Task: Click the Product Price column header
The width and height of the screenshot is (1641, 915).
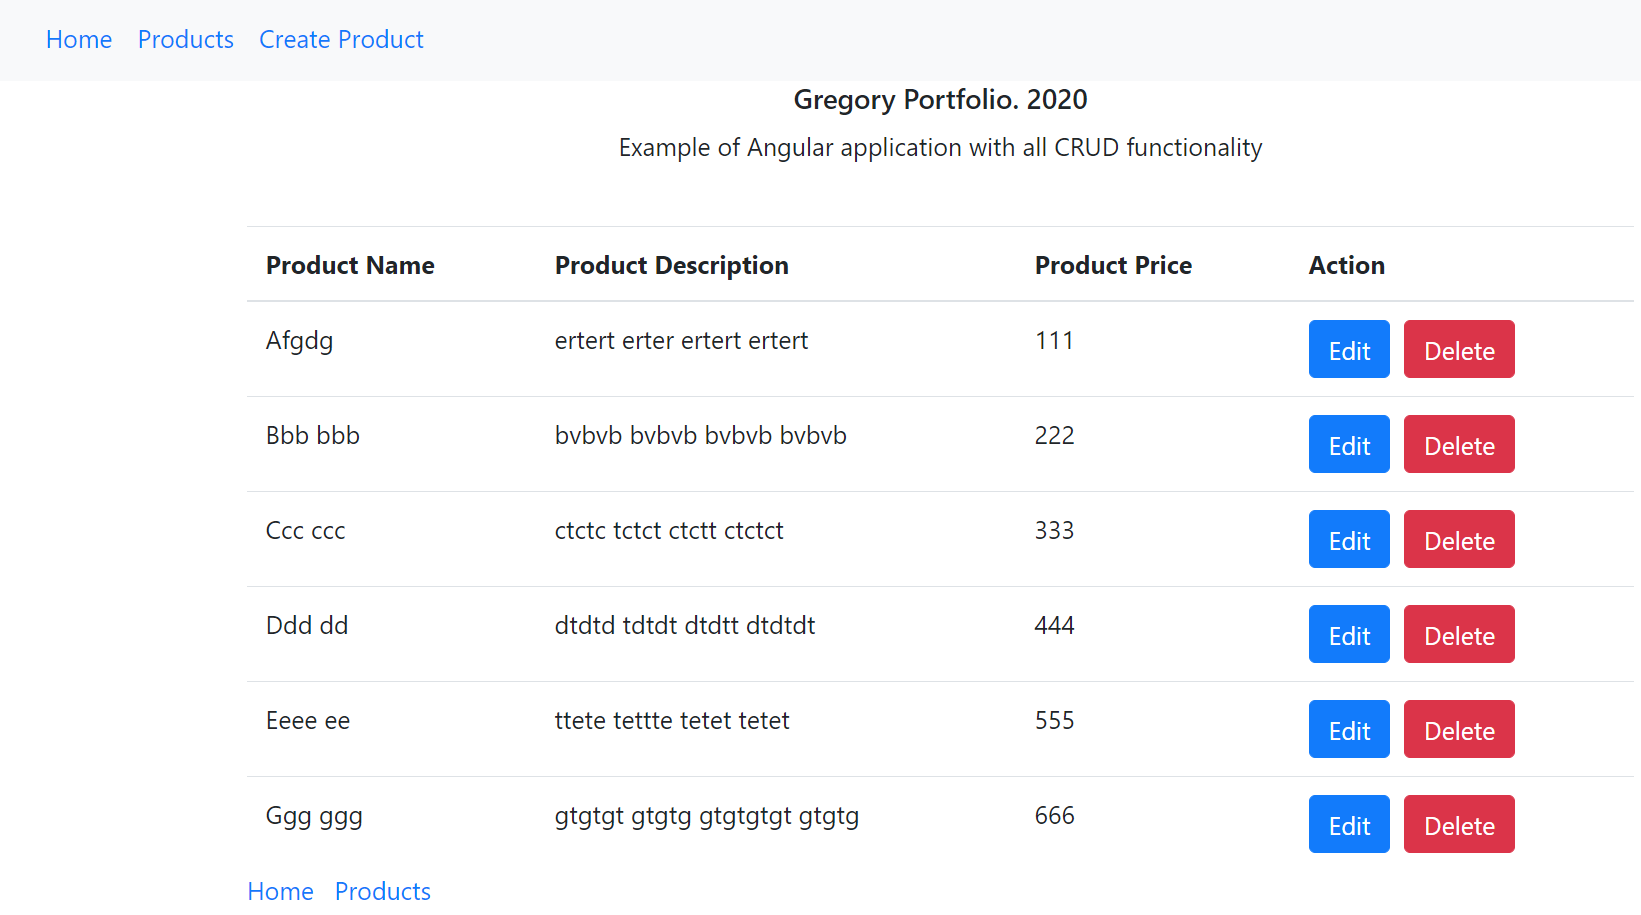Action: coord(1113,265)
